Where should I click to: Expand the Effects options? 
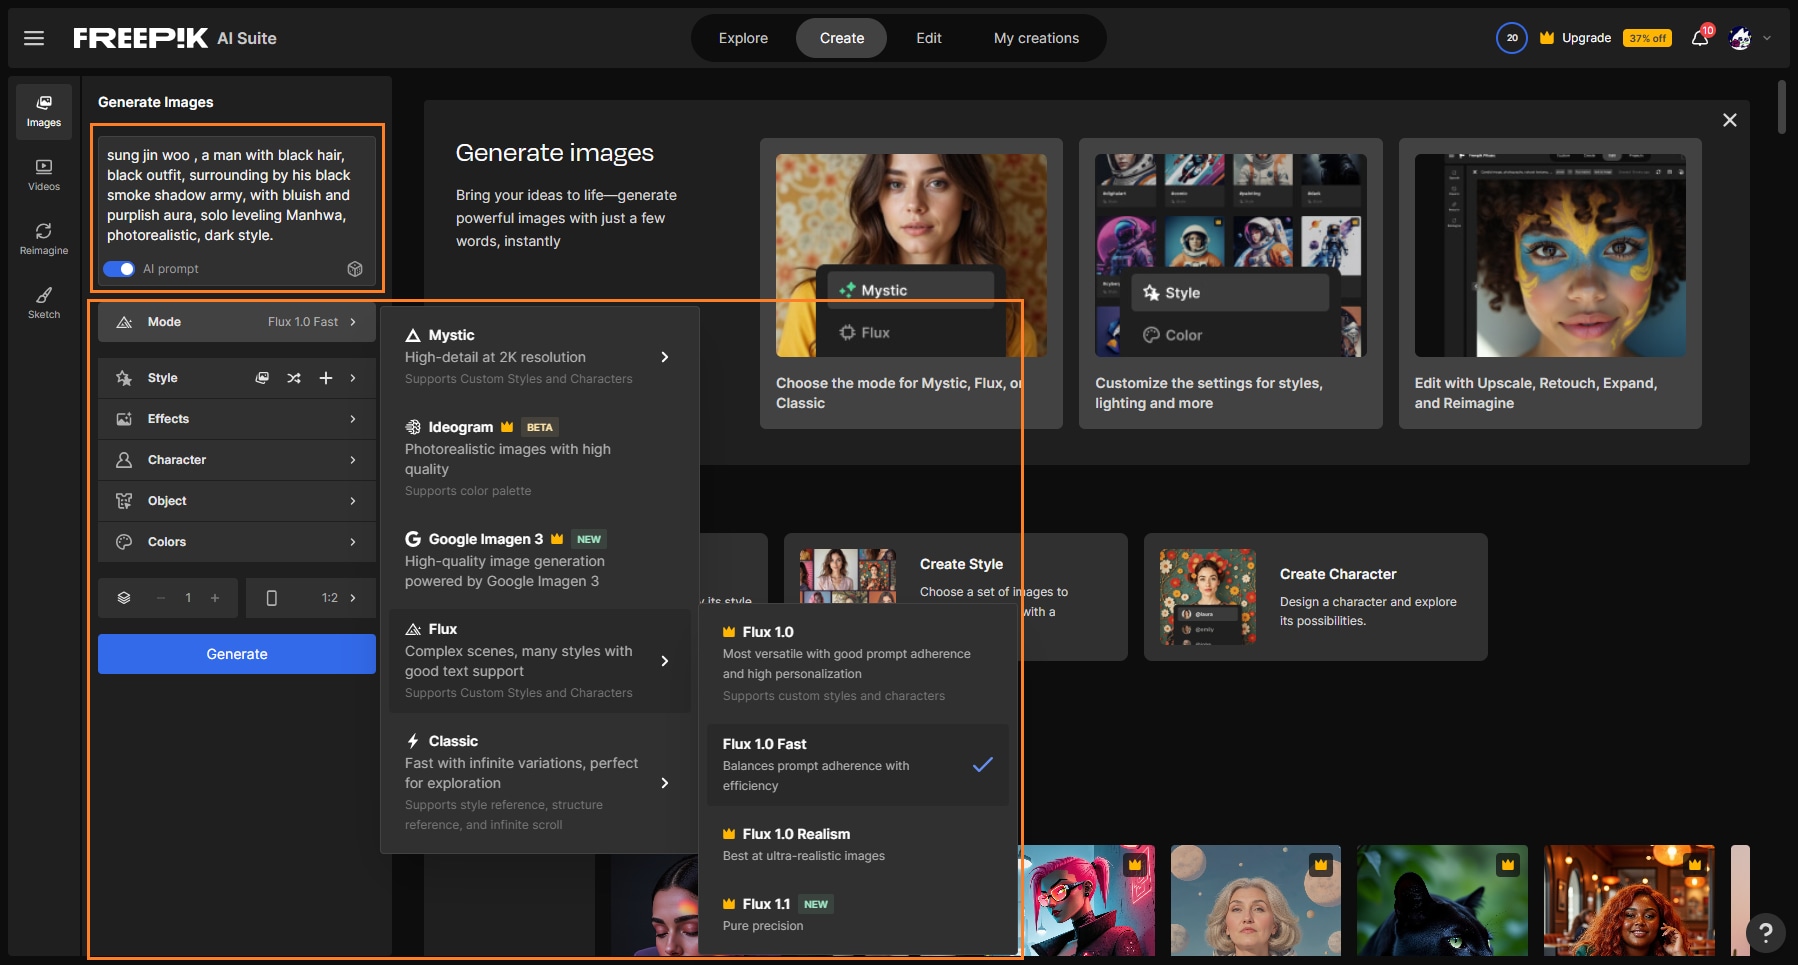click(x=237, y=419)
